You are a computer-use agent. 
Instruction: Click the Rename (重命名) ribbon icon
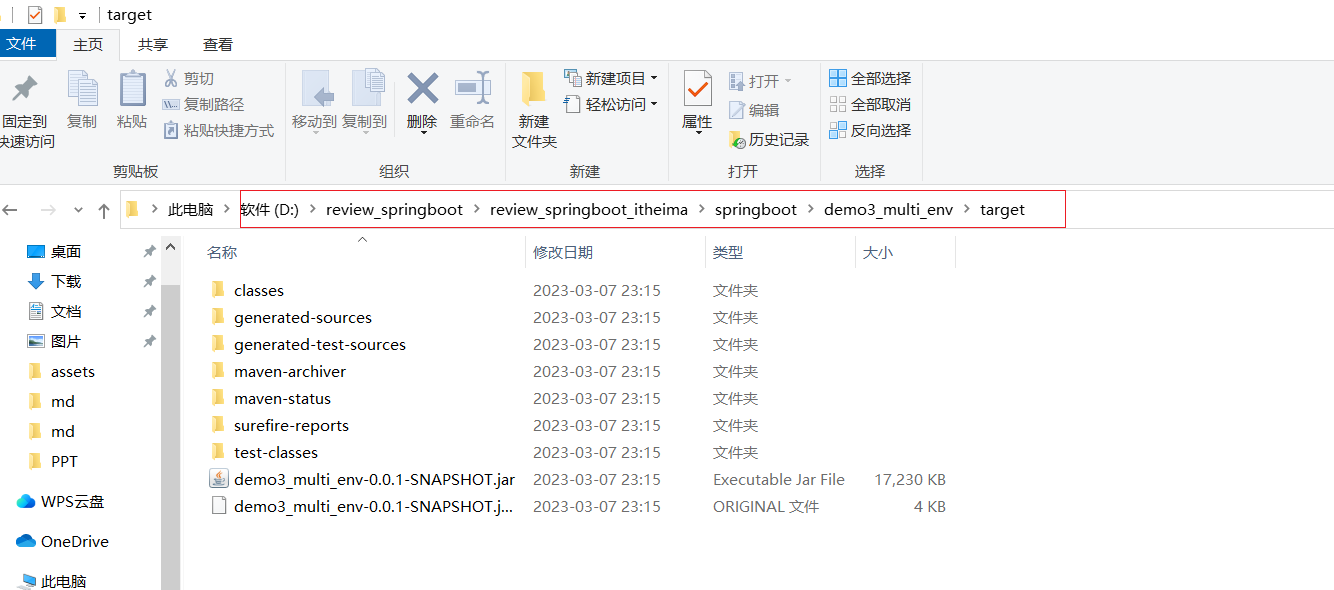(x=472, y=89)
